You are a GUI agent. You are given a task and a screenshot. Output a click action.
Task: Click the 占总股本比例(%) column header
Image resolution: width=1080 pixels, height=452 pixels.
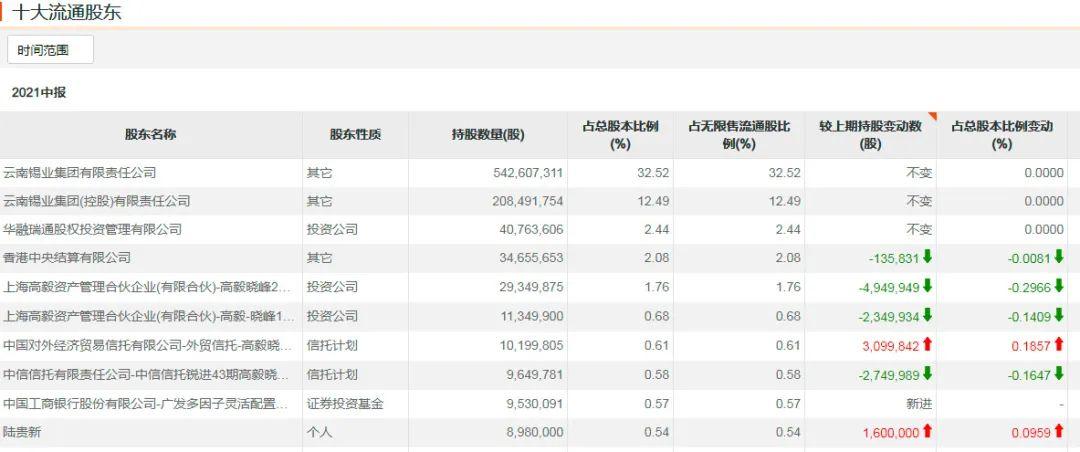(621, 135)
